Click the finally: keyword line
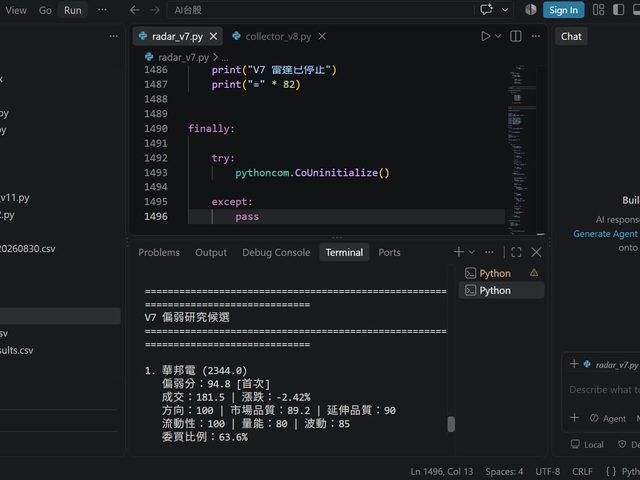This screenshot has width=640, height=480. click(x=211, y=129)
